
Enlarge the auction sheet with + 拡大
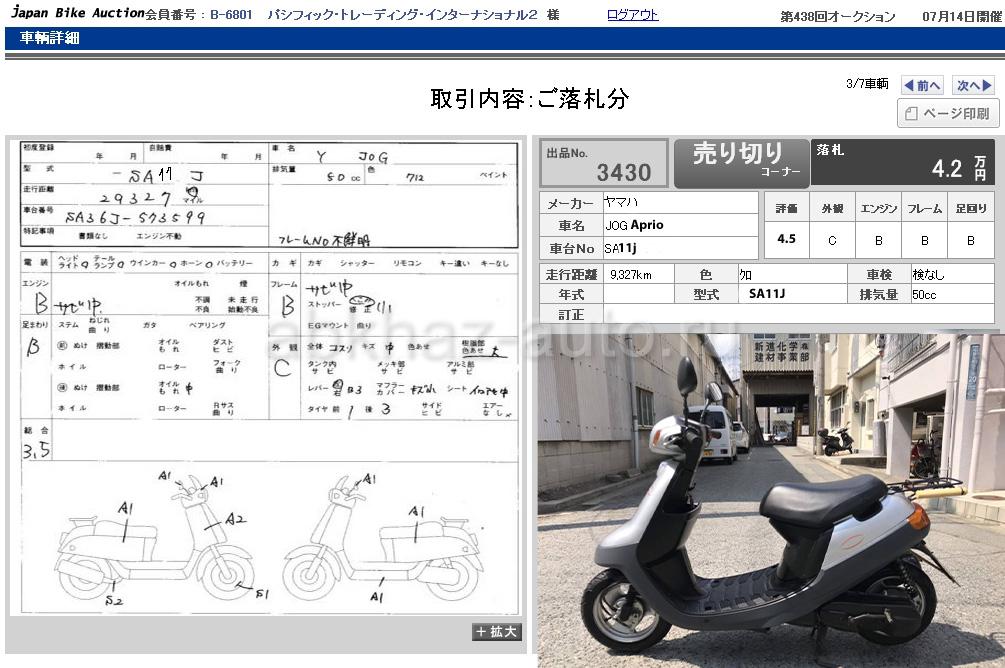(496, 632)
